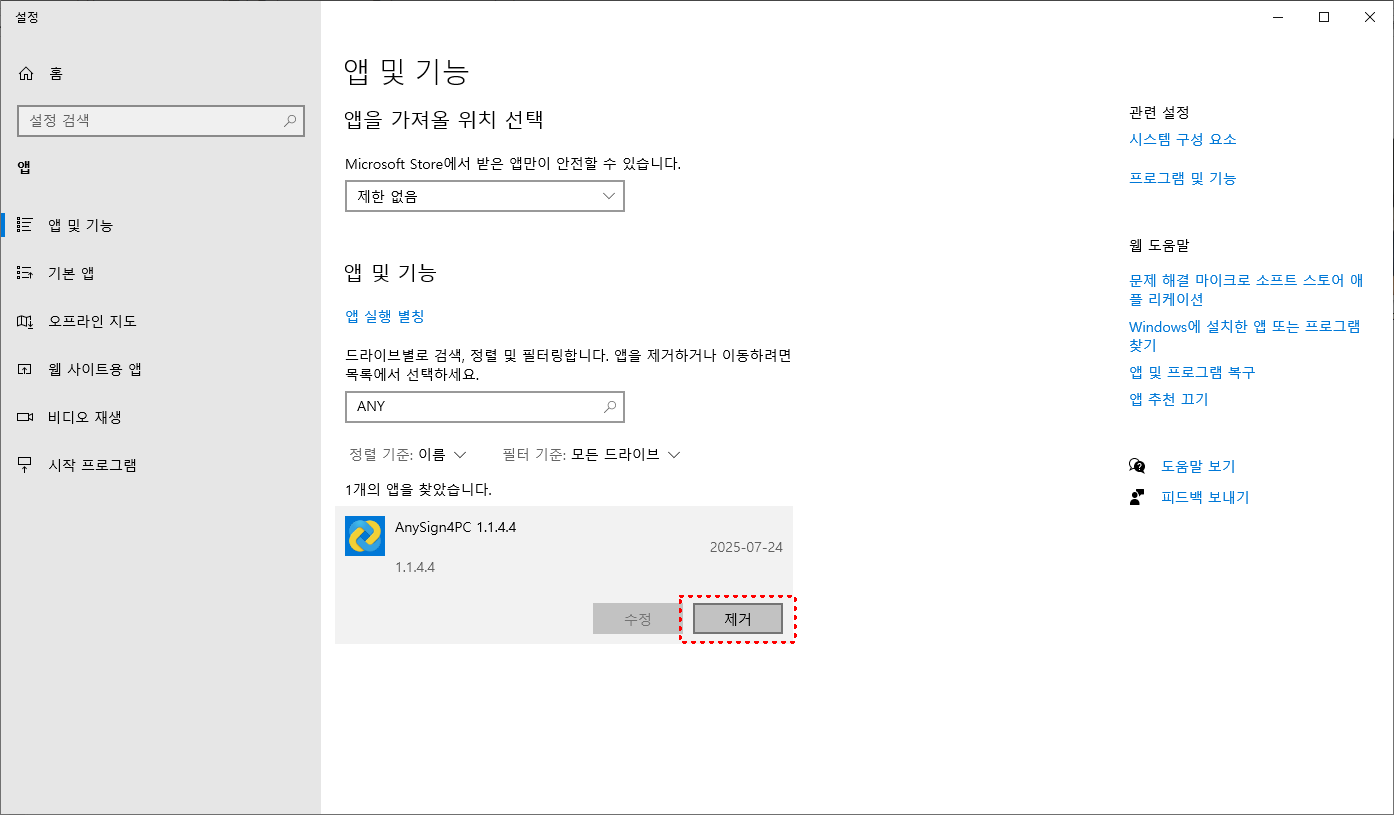1394x815 pixels.
Task: Click the 피드백 보내기 feedback icon
Action: (x=1138, y=496)
